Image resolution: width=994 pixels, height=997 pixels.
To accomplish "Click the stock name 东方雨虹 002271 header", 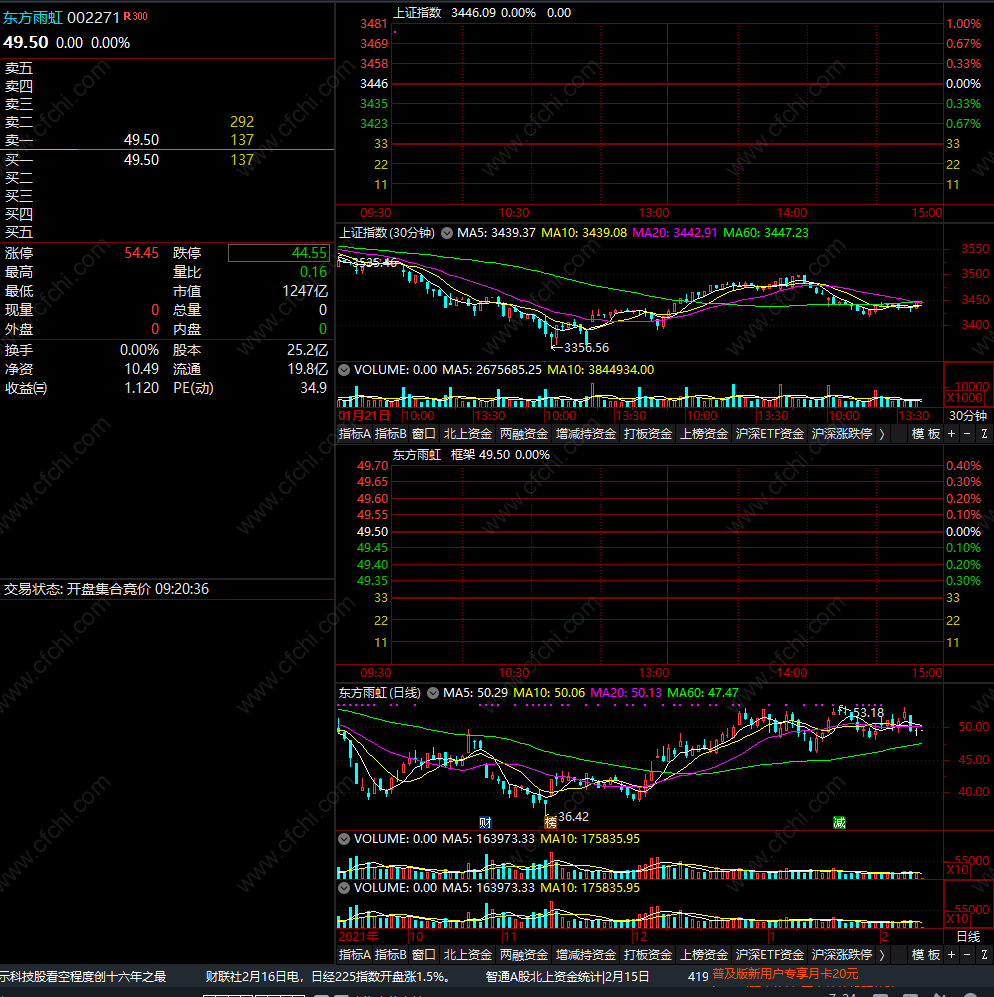I will (x=61, y=18).
